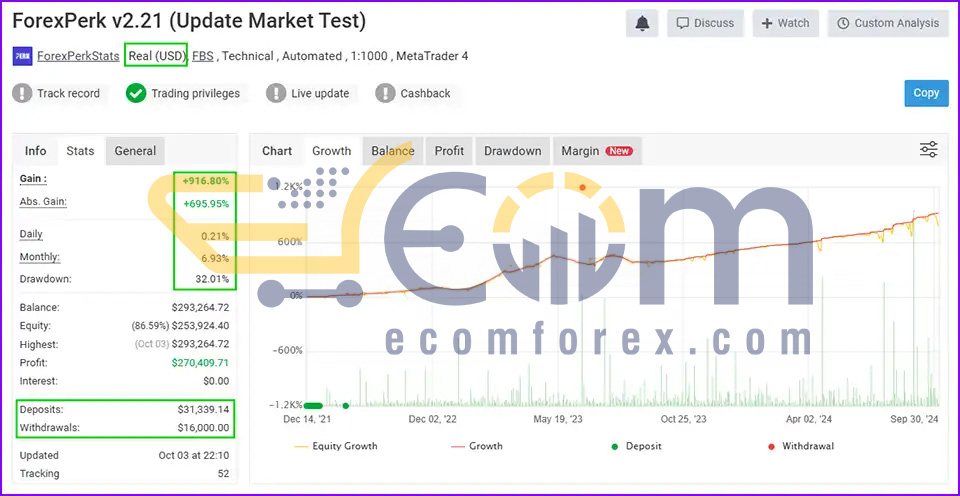Click the $253,924.40 equity value
This screenshot has width=960, height=496.
200,326
